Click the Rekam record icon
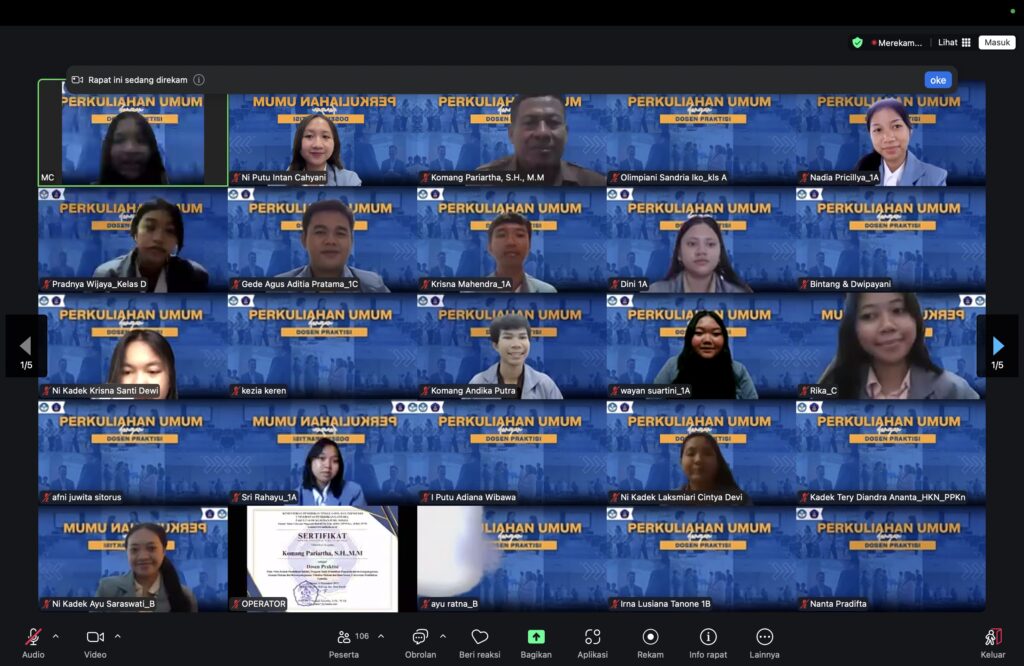The height and width of the screenshot is (666, 1024). [650, 637]
